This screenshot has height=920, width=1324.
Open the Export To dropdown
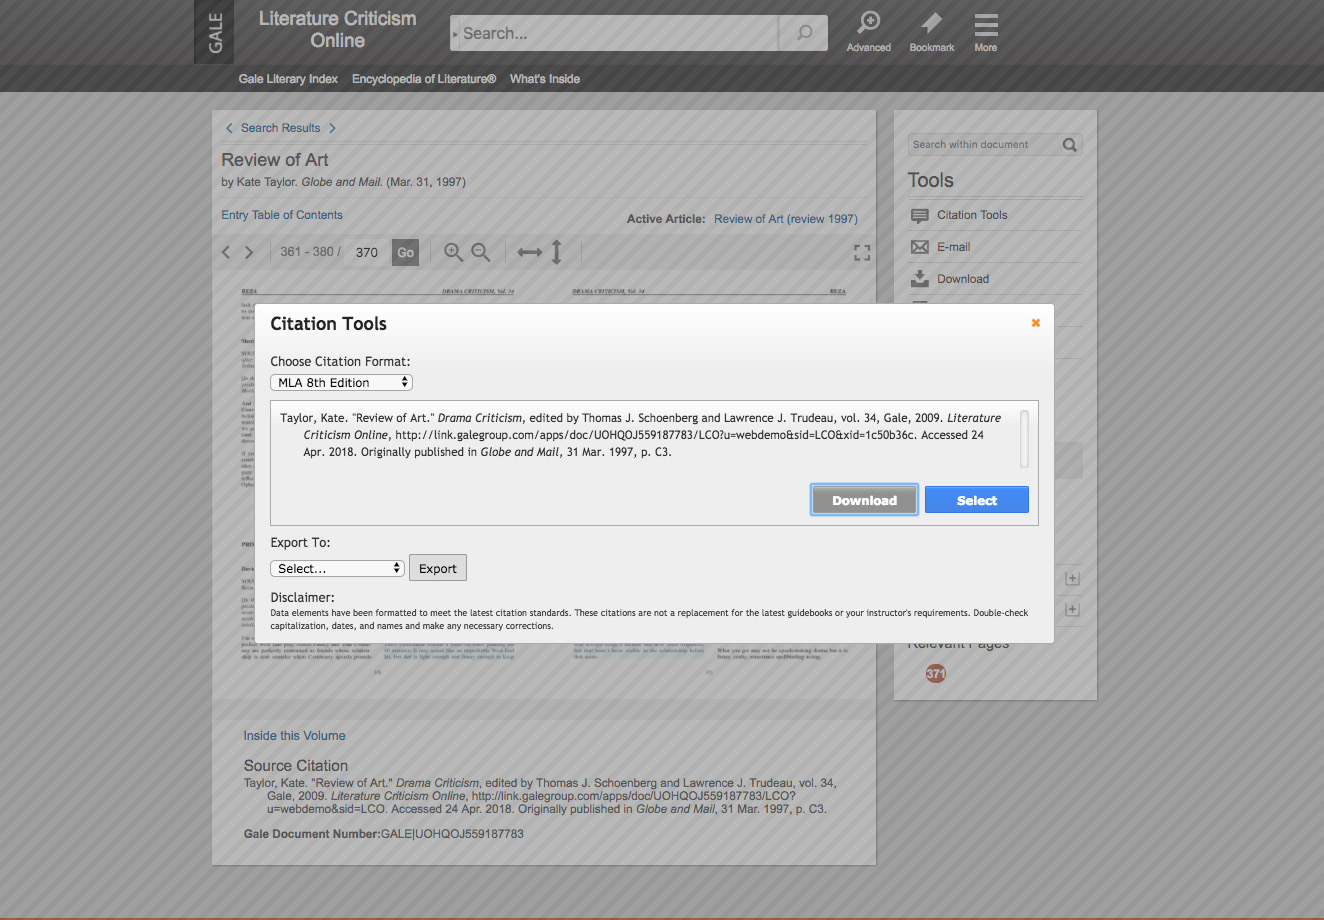[337, 568]
